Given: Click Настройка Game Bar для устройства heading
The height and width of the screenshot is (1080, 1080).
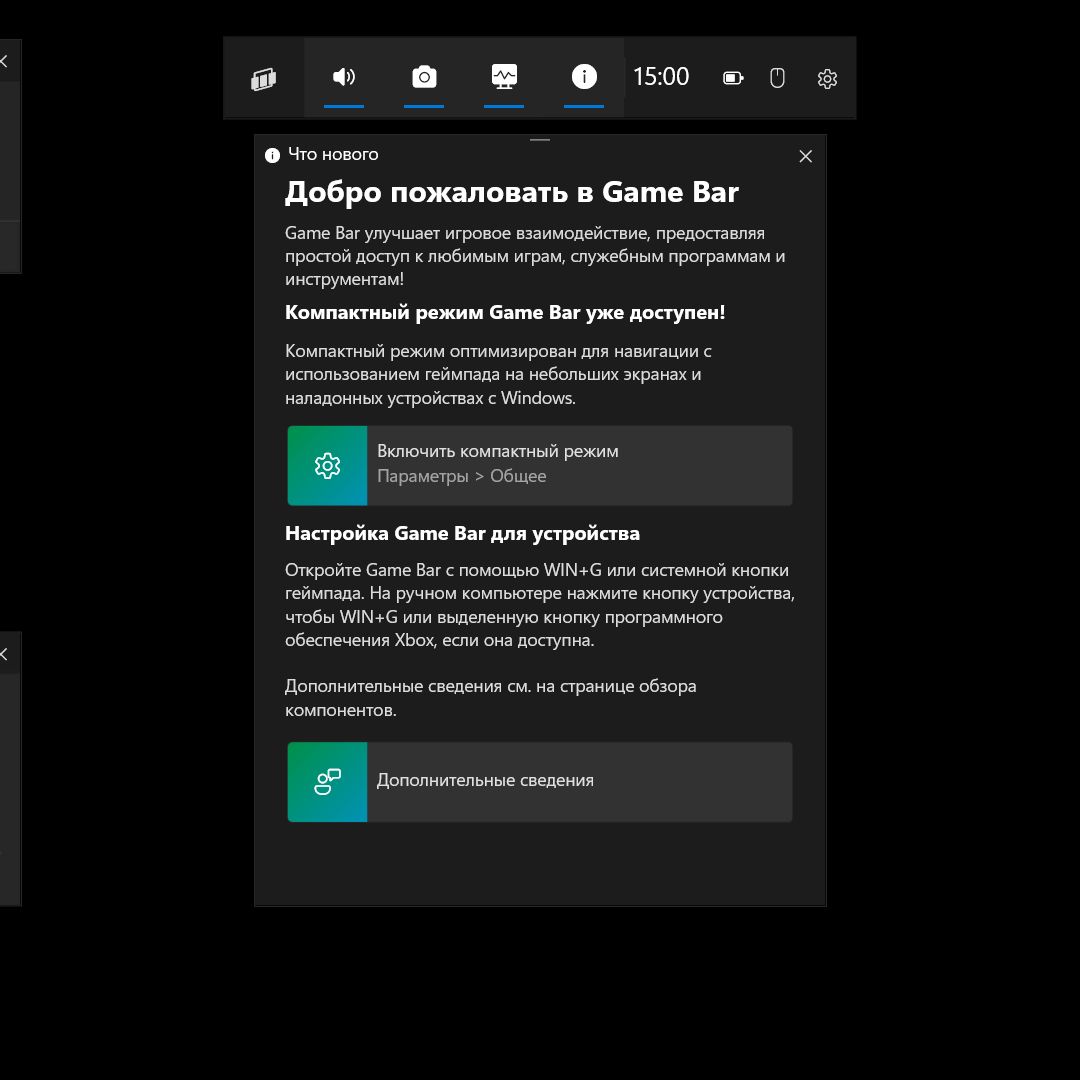Looking at the screenshot, I should tap(462, 533).
